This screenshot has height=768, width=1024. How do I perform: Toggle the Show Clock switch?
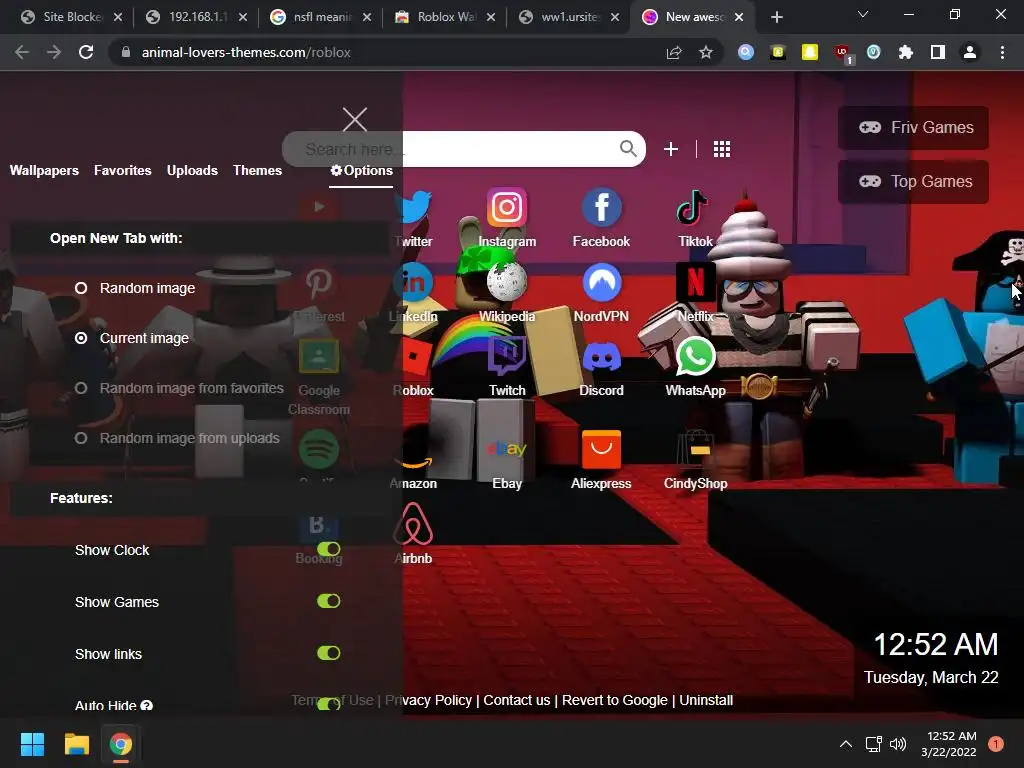[x=328, y=549]
